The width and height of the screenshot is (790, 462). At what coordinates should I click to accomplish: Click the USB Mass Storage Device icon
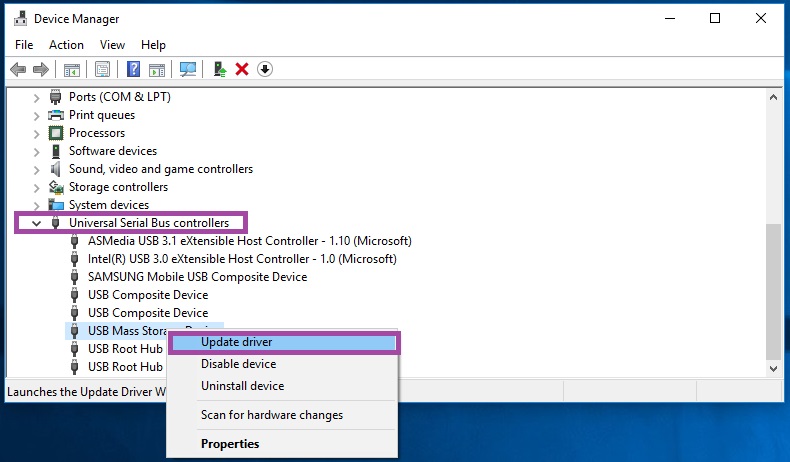[75, 331]
